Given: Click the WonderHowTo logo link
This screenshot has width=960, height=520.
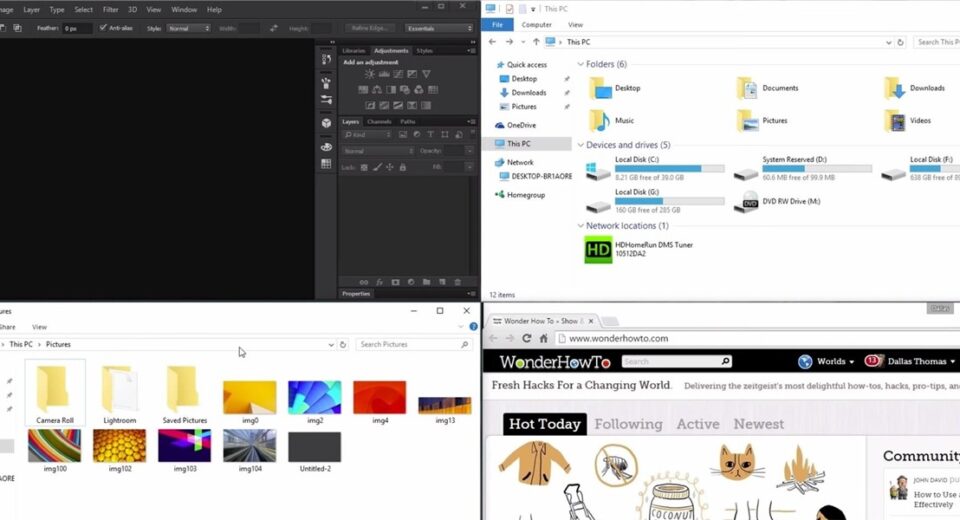Looking at the screenshot, I should point(555,362).
